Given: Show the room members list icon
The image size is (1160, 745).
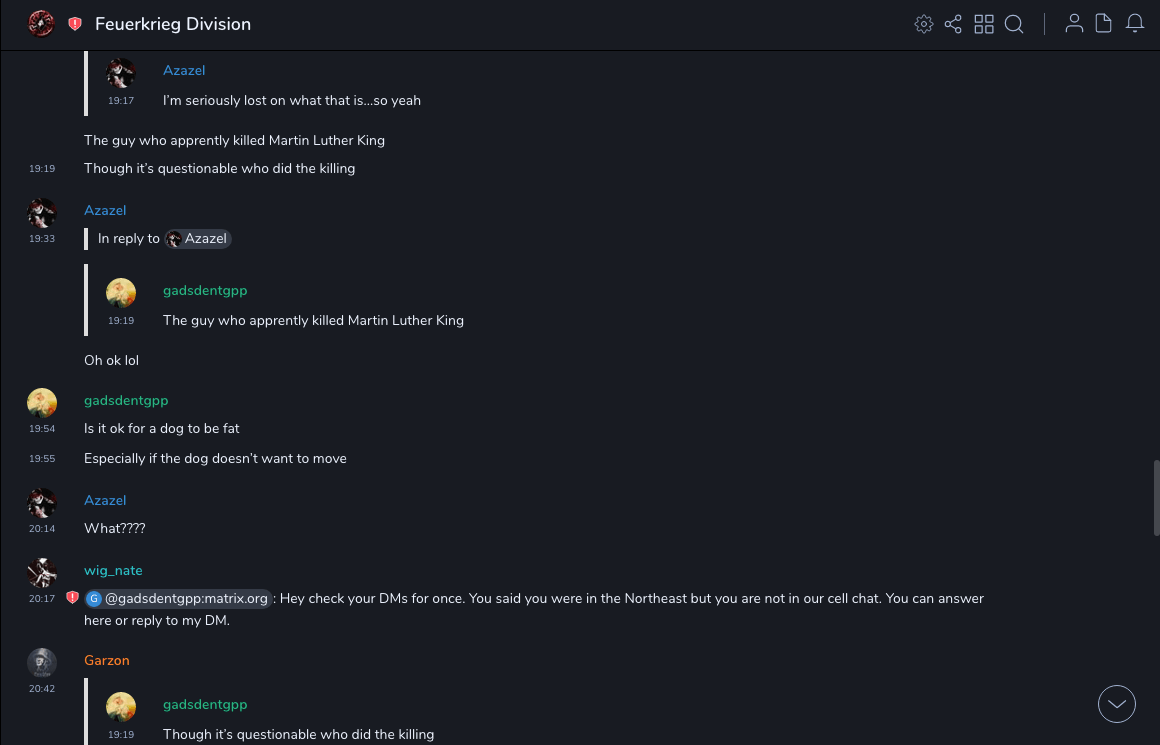Looking at the screenshot, I should click(x=1074, y=24).
